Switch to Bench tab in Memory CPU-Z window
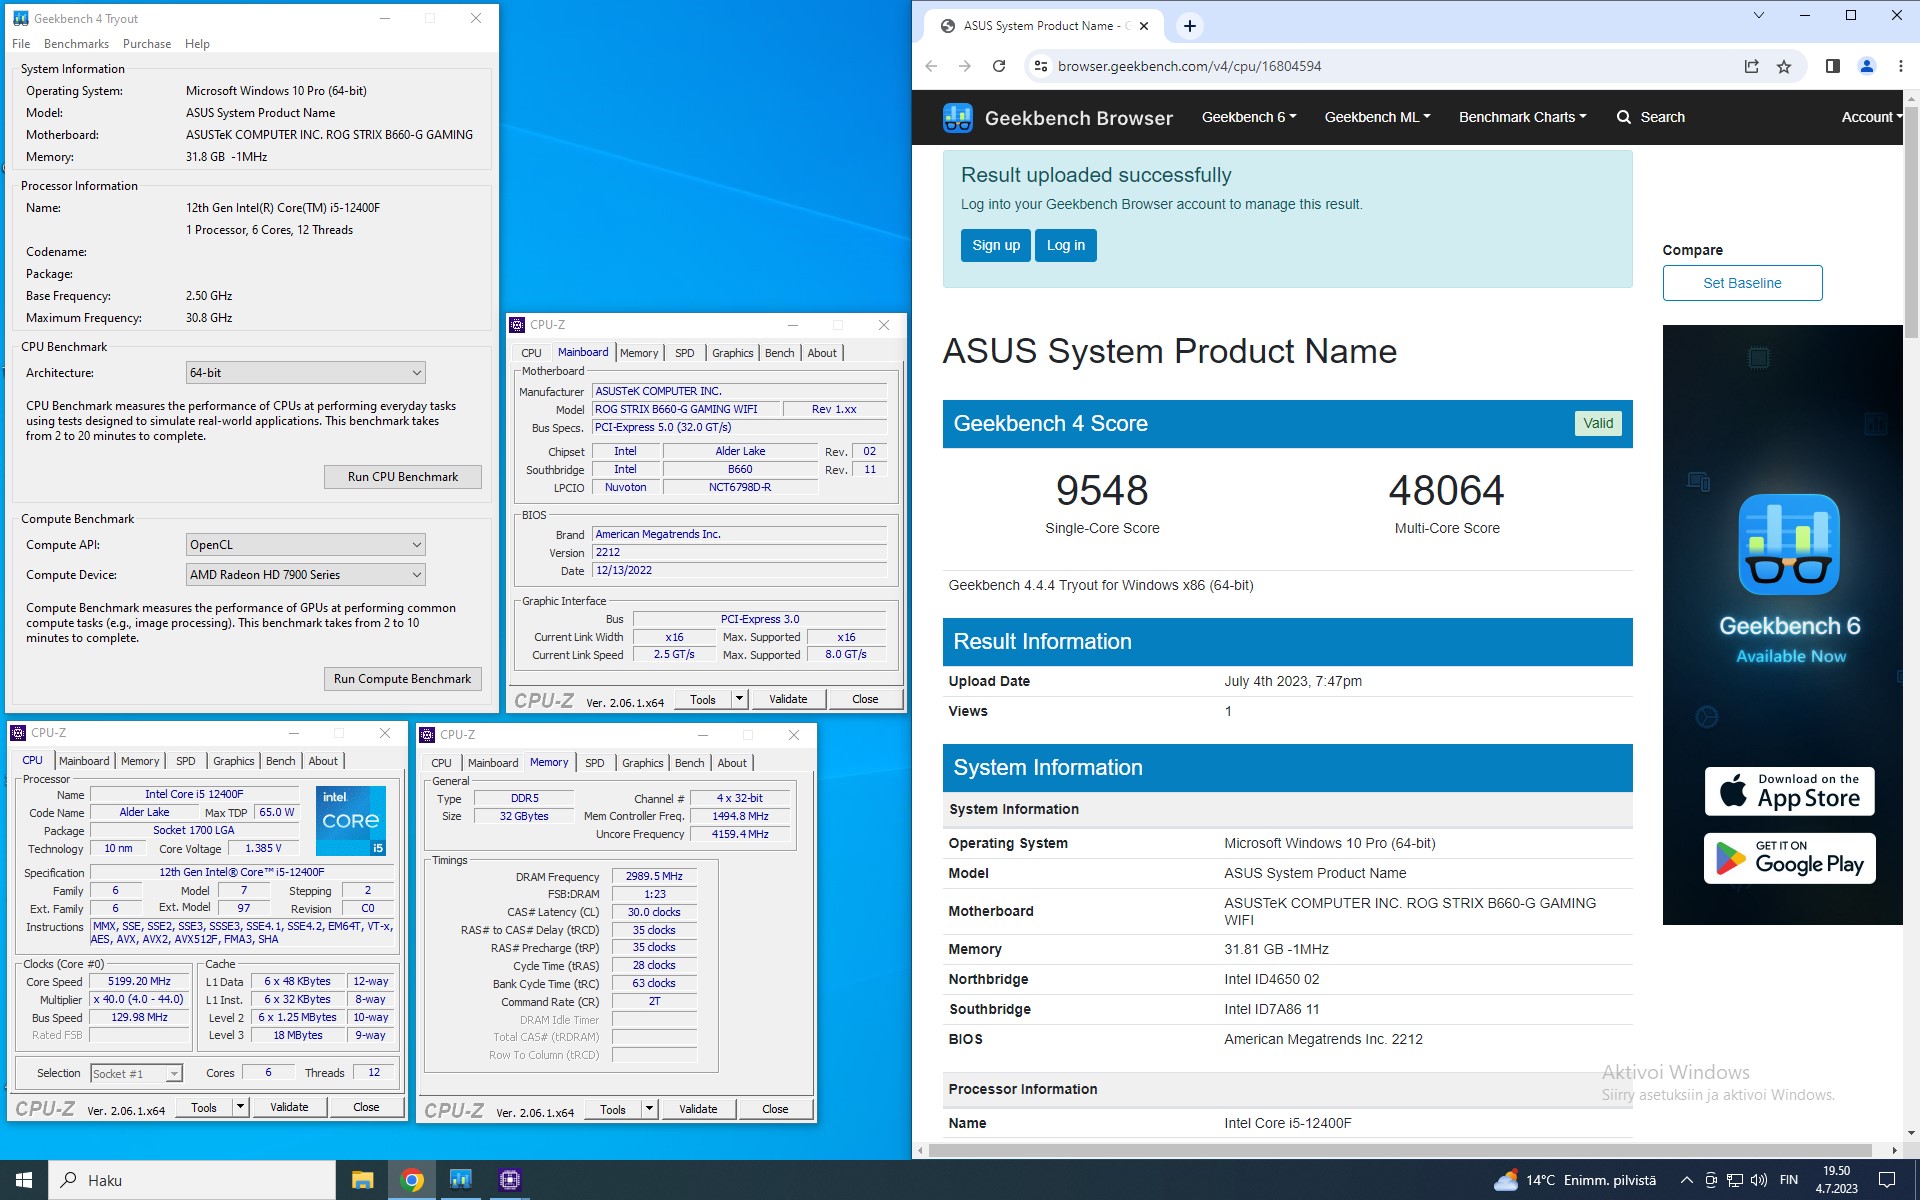This screenshot has height=1200, width=1920. pos(689,763)
